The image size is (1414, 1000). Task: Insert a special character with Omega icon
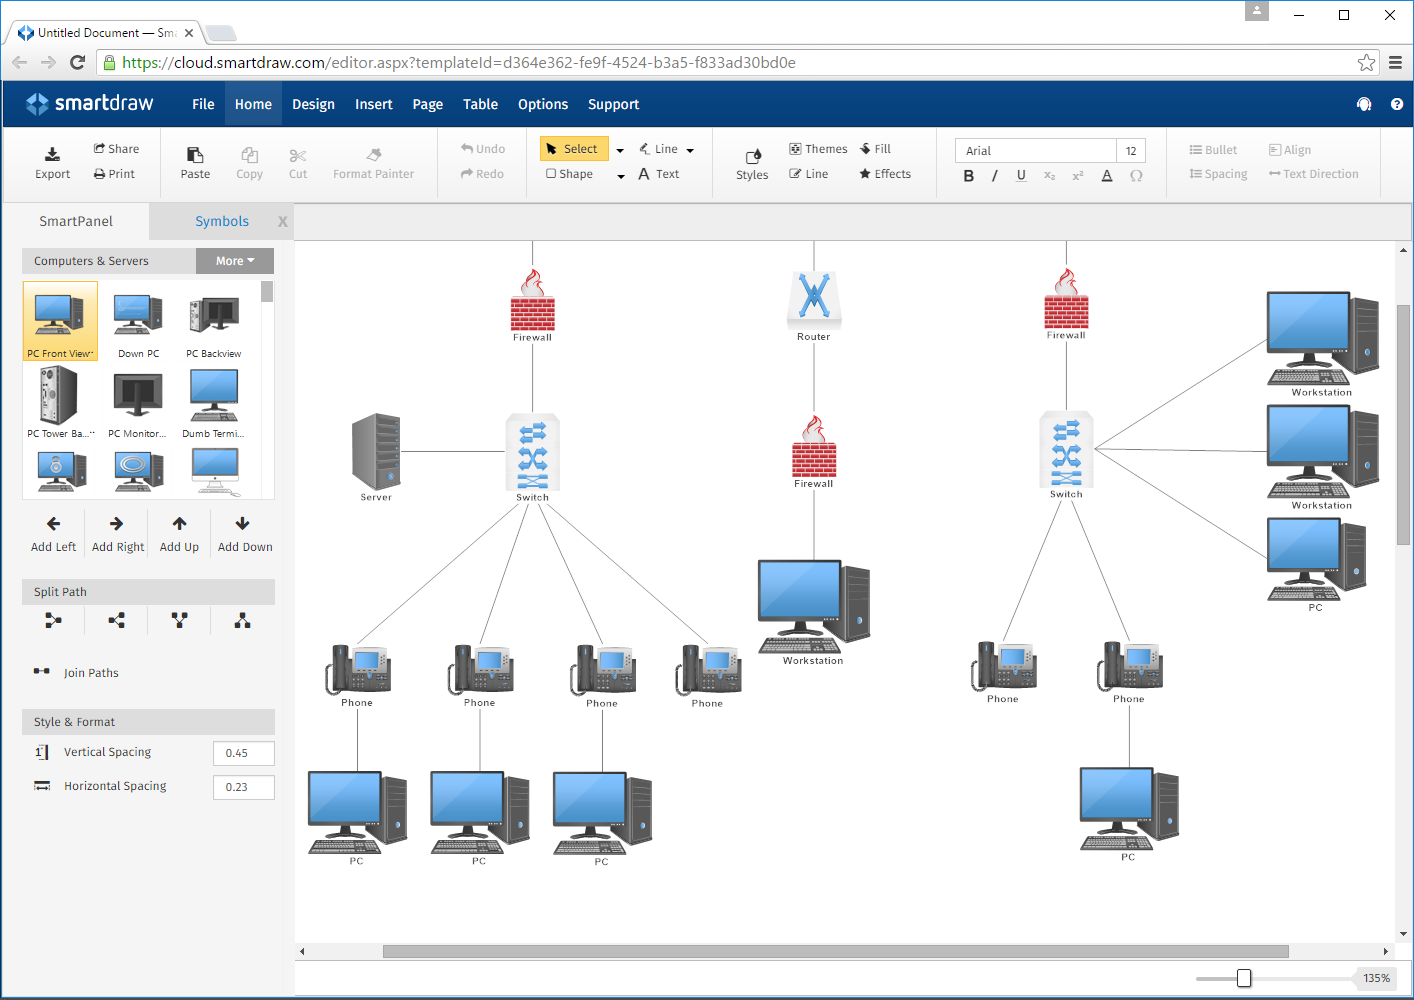(1136, 176)
